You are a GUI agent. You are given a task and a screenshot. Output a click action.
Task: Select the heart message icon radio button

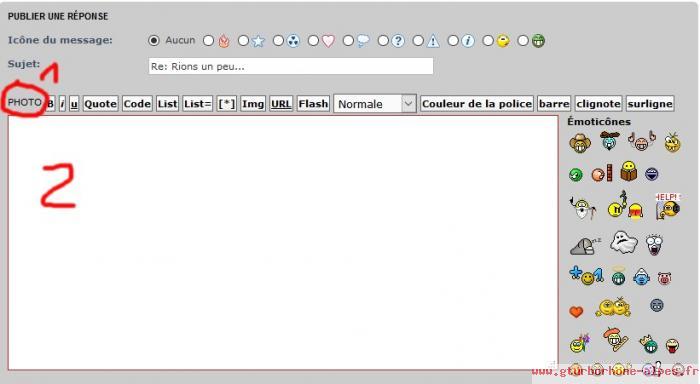pos(313,41)
